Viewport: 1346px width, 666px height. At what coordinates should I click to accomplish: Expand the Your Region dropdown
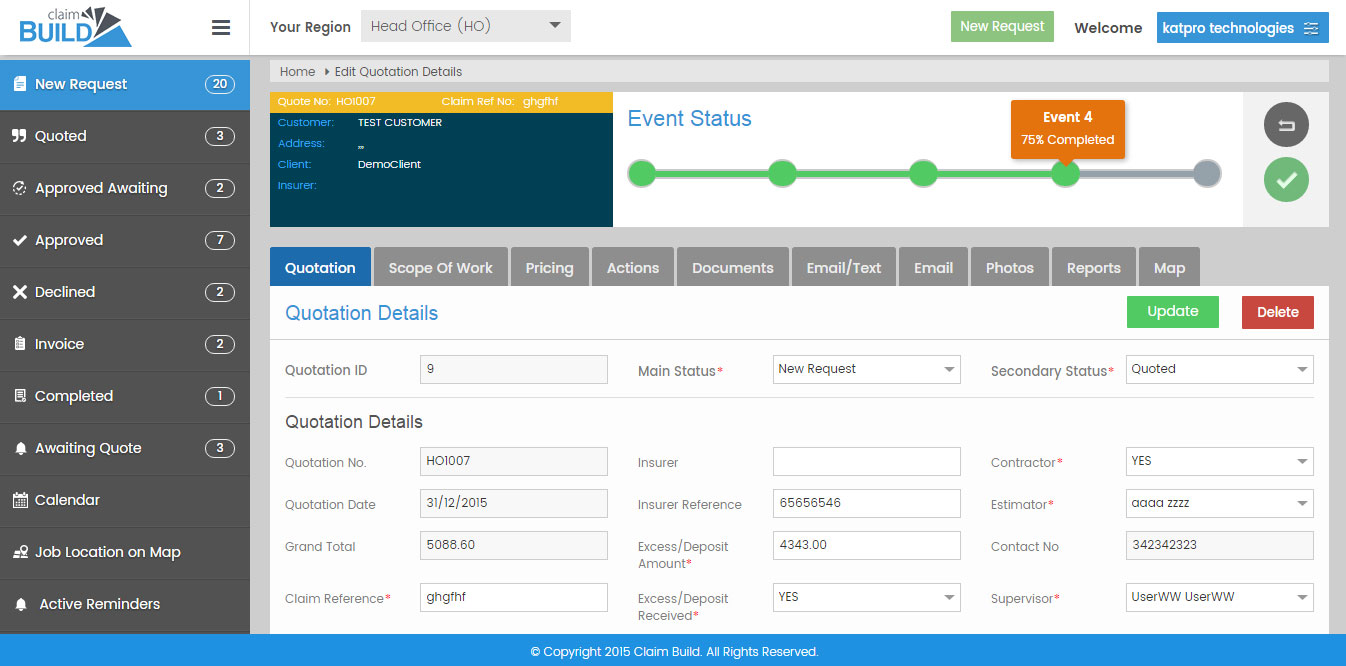465,27
